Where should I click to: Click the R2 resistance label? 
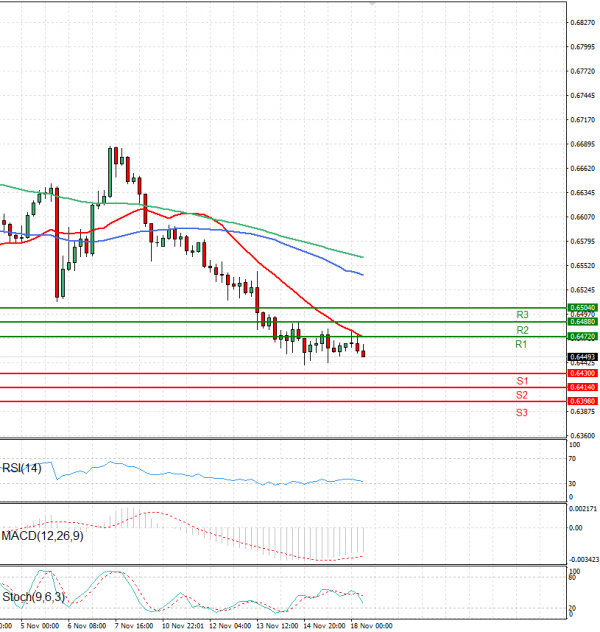coord(522,330)
